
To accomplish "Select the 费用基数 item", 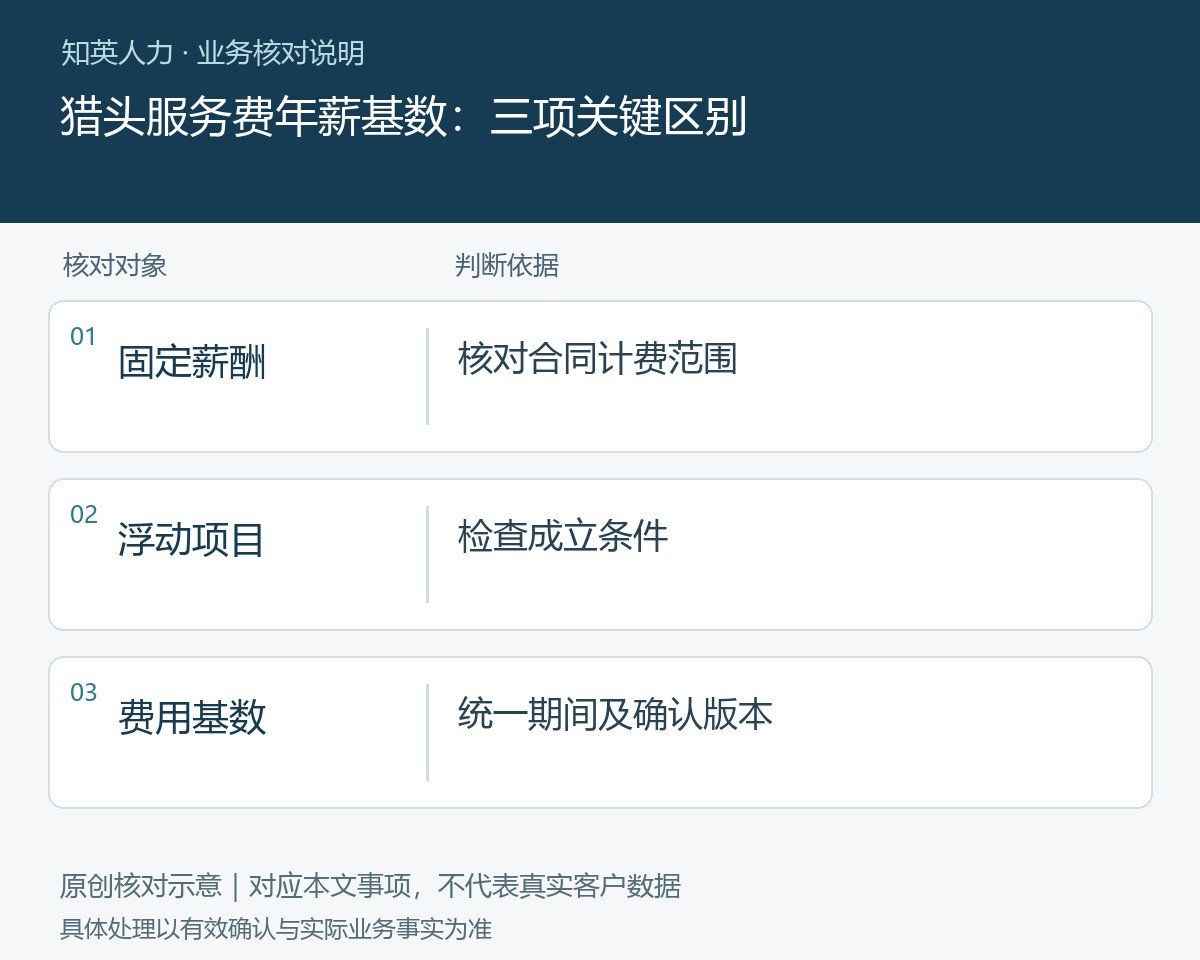I will coord(192,718).
